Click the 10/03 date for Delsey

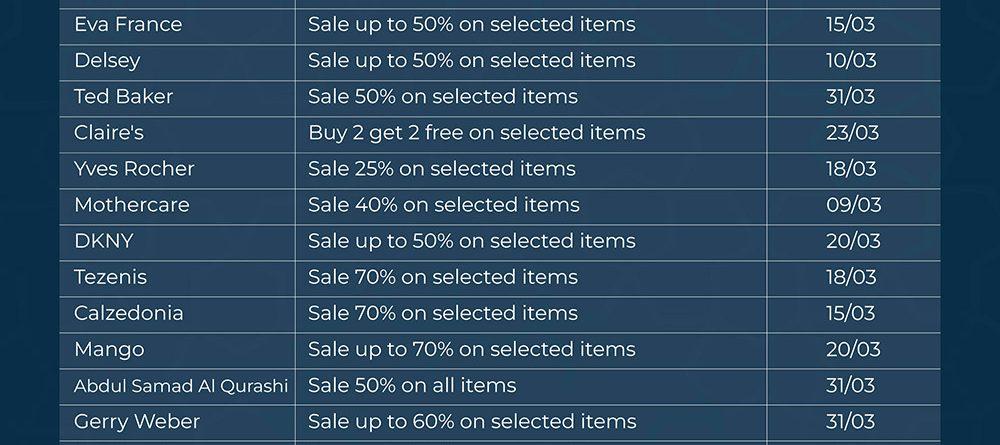click(850, 60)
